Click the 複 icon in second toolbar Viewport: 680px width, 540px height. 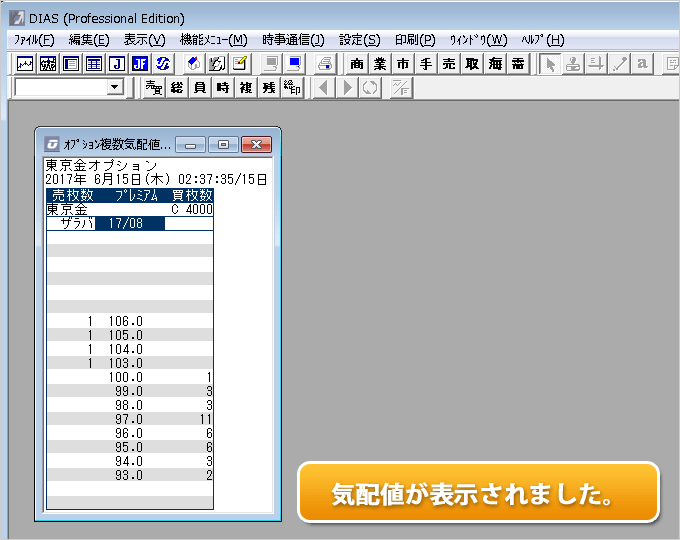(245, 88)
